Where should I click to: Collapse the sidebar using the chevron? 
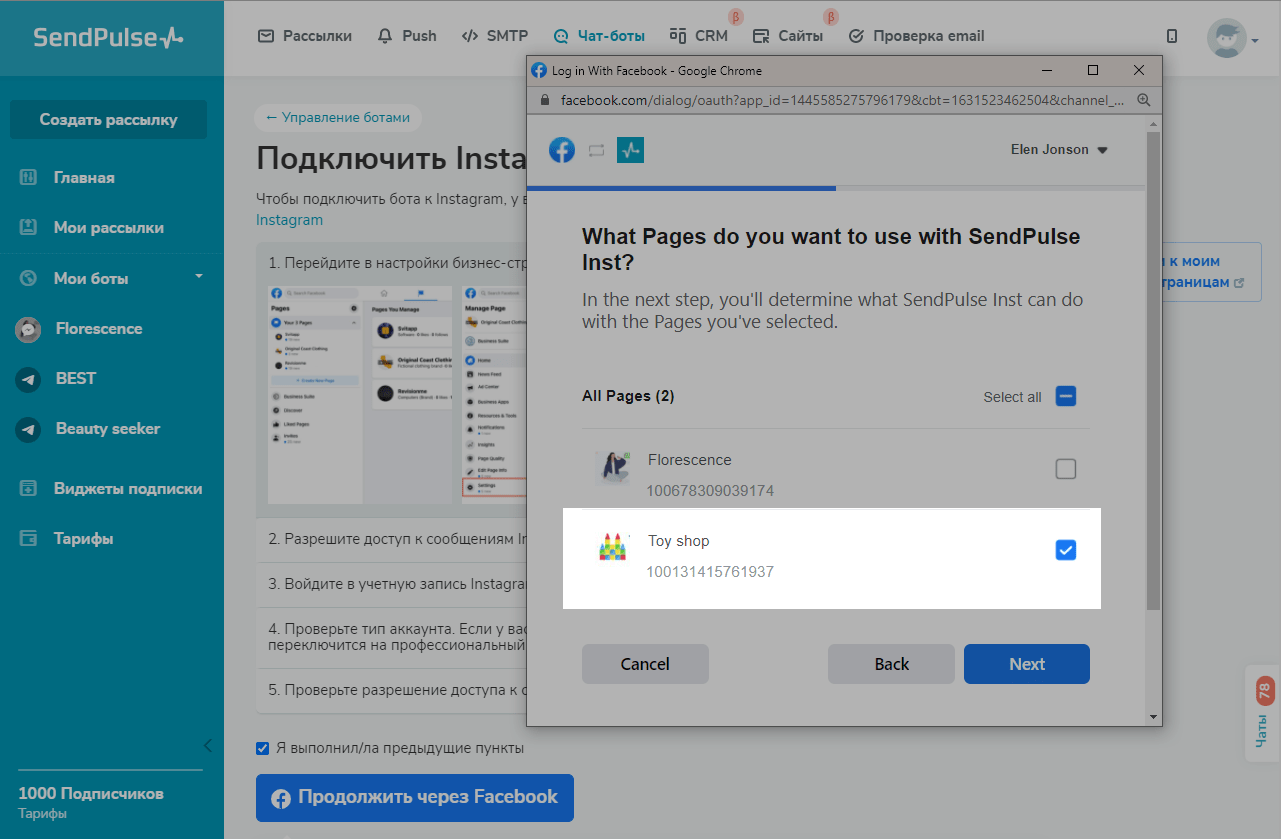click(x=207, y=745)
